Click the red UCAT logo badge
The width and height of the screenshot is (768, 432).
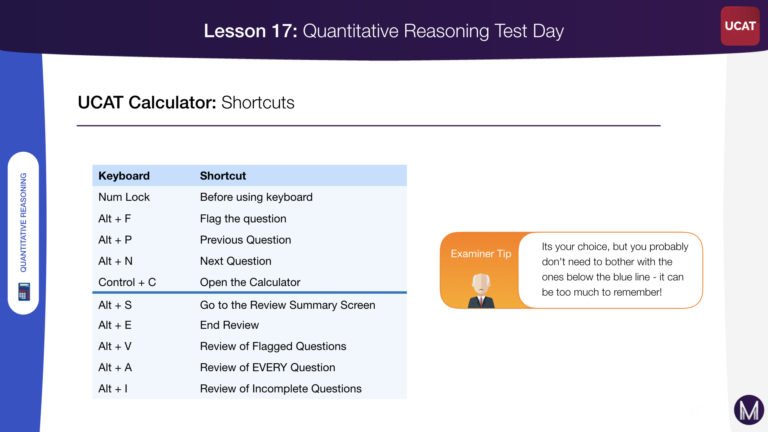[740, 26]
